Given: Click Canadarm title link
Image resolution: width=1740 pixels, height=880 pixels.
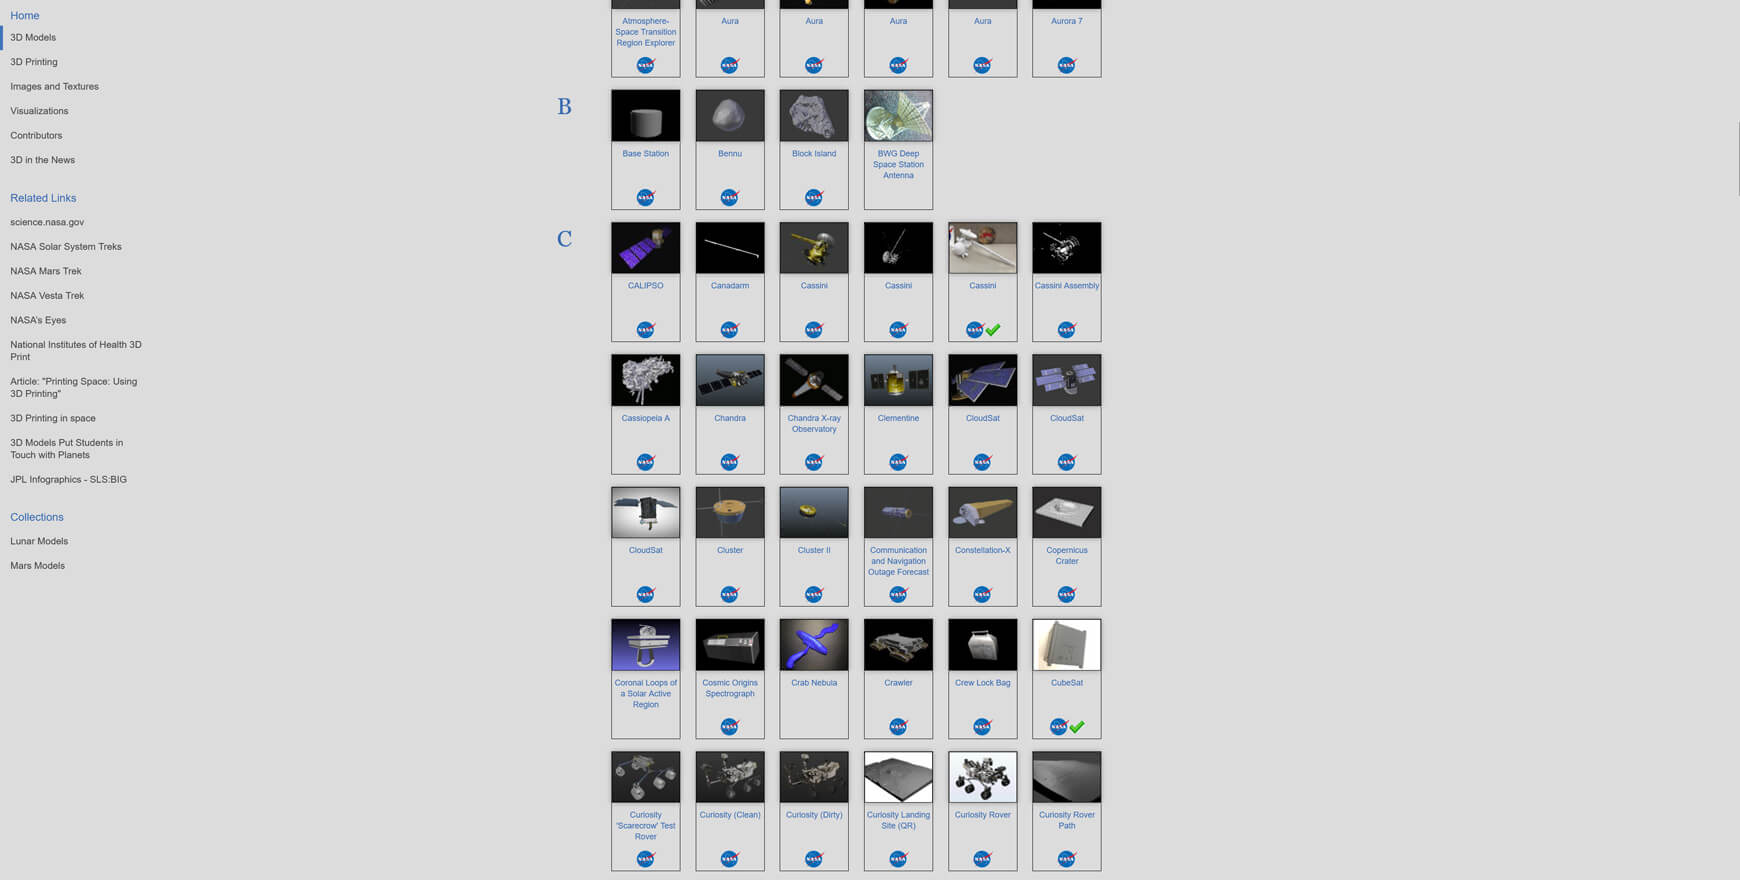Looking at the screenshot, I should pyautogui.click(x=730, y=286).
